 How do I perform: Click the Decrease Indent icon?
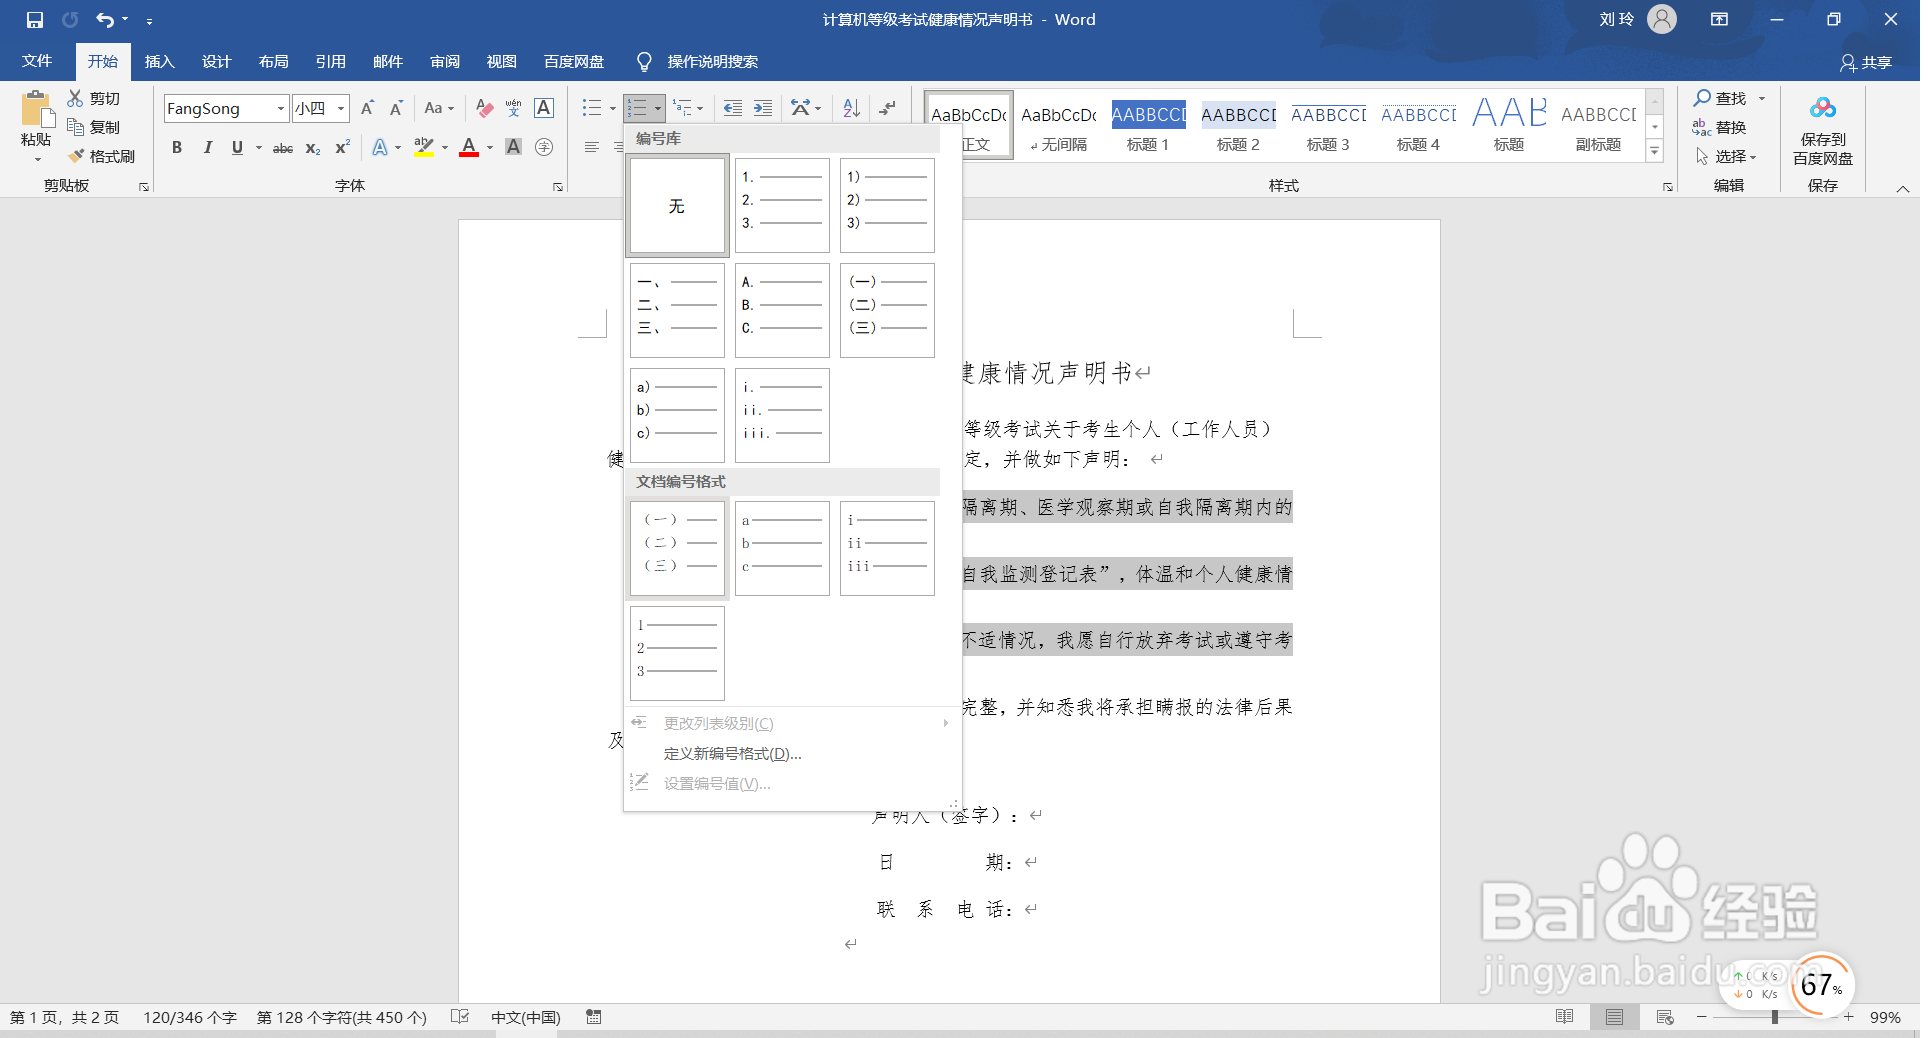click(733, 108)
